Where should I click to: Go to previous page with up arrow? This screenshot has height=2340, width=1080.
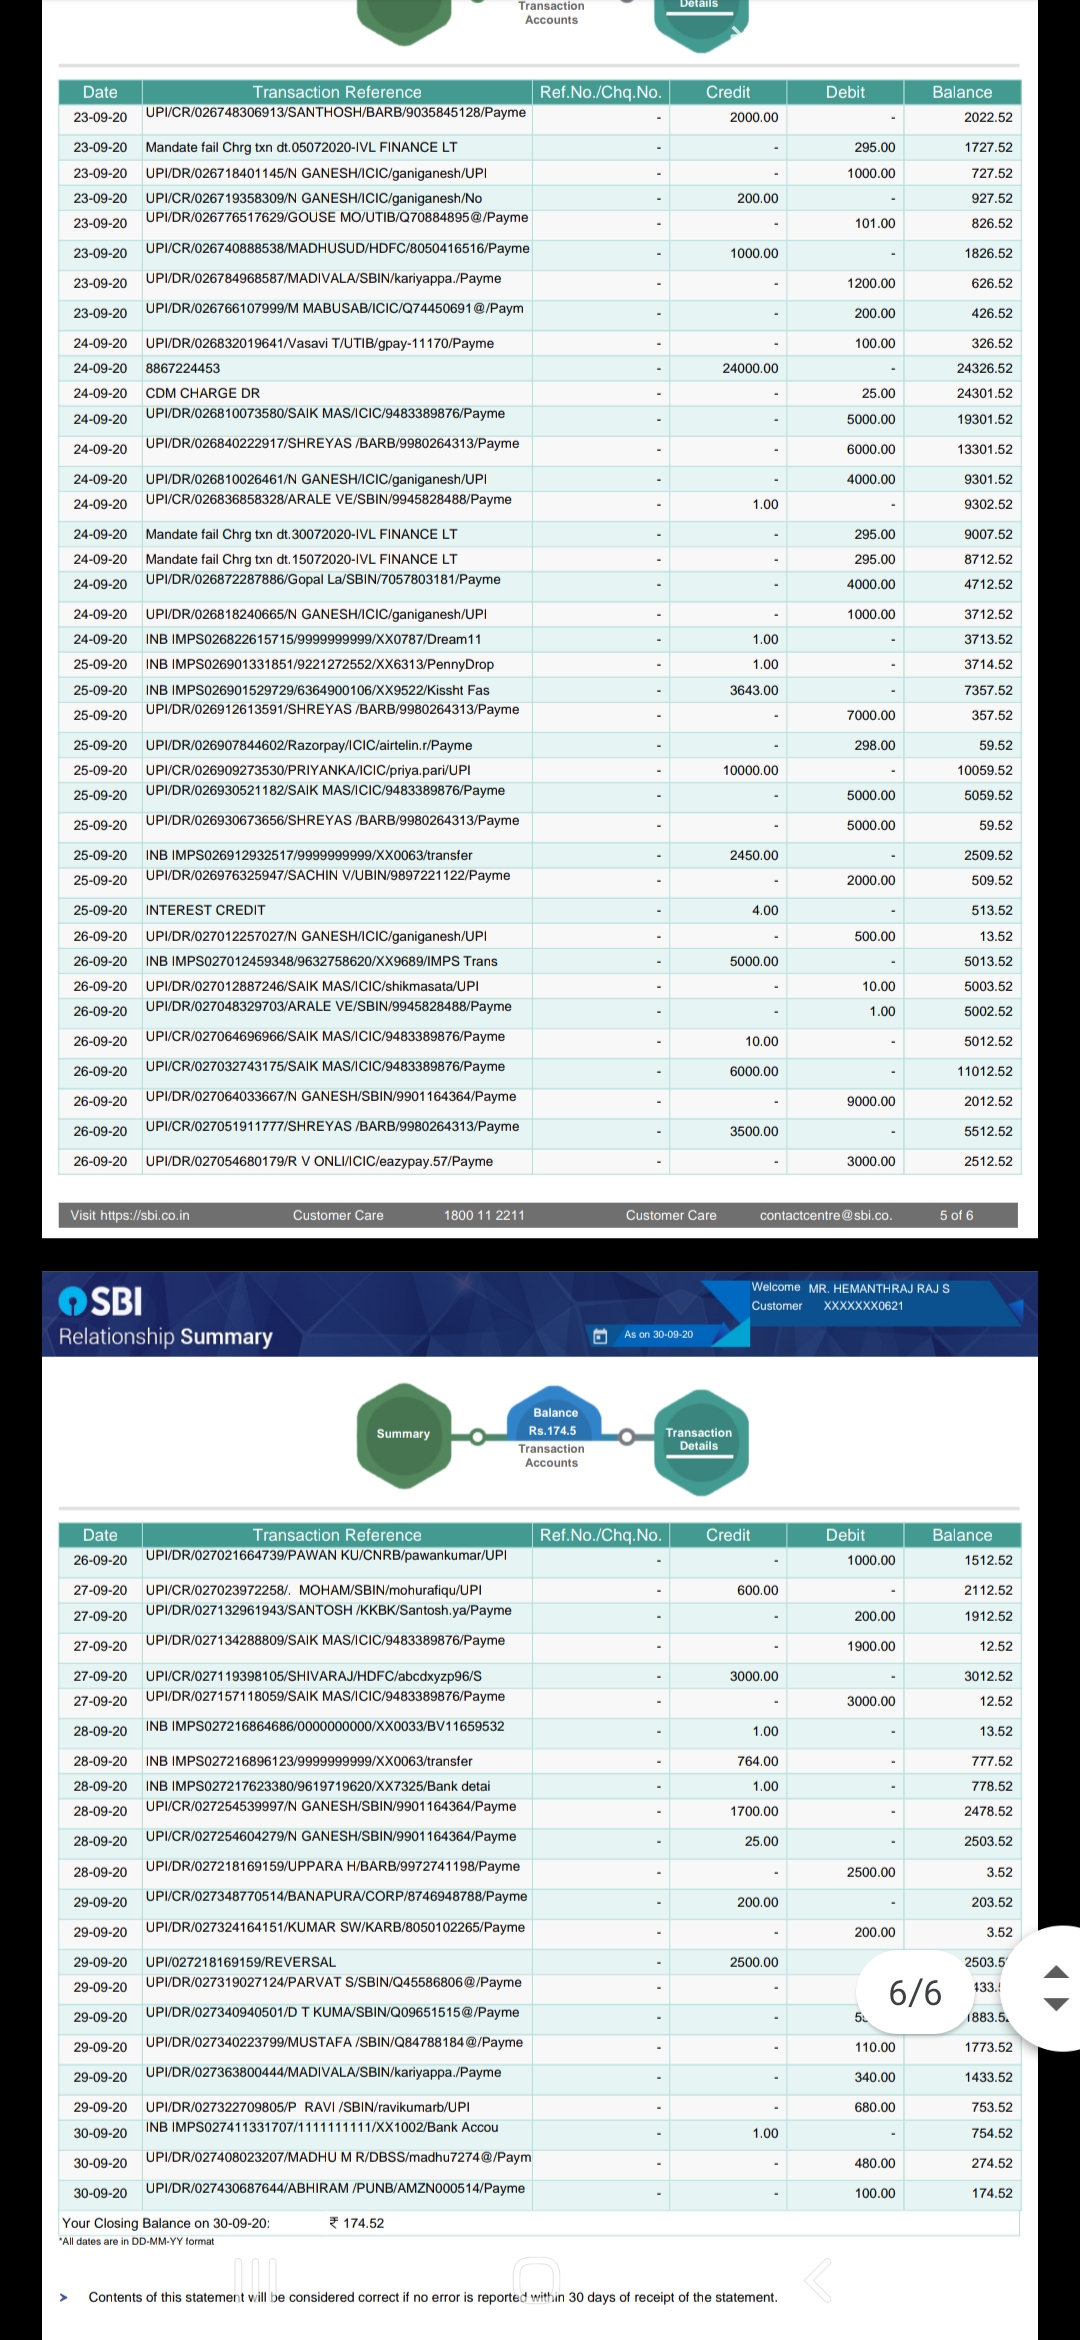tap(1056, 1972)
